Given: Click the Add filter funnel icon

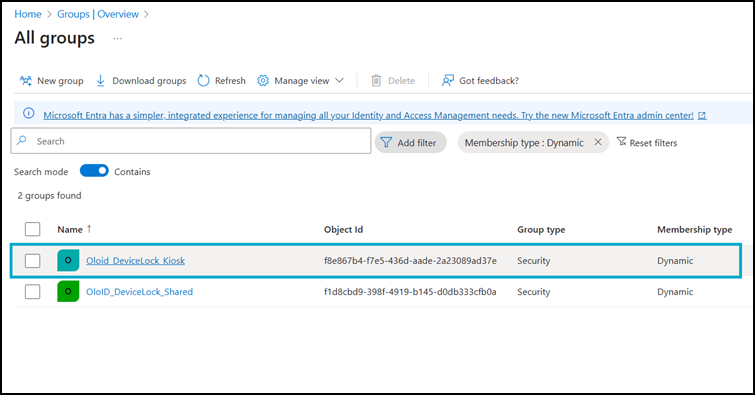Looking at the screenshot, I should tap(386, 143).
